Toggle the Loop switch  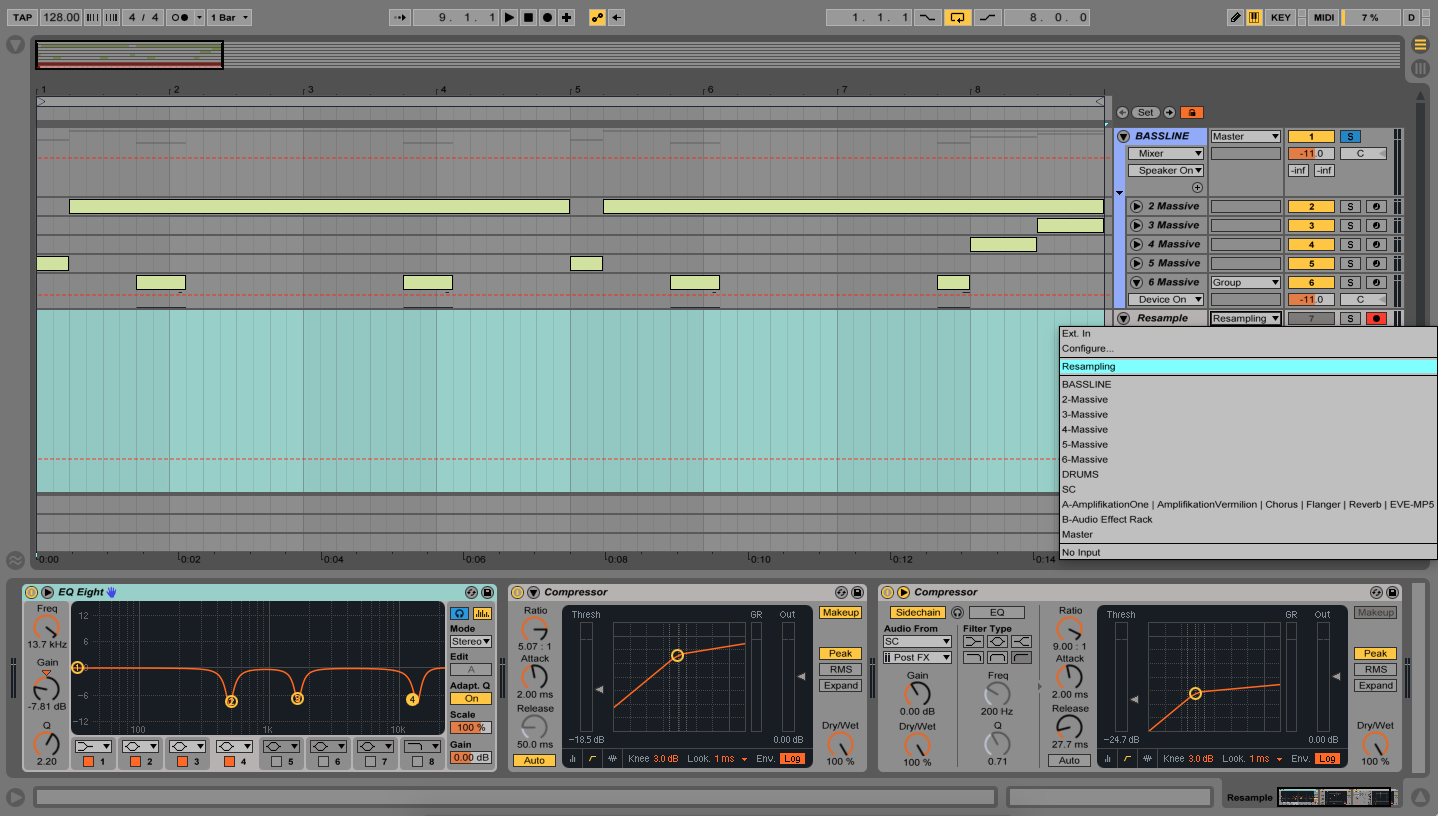click(958, 17)
